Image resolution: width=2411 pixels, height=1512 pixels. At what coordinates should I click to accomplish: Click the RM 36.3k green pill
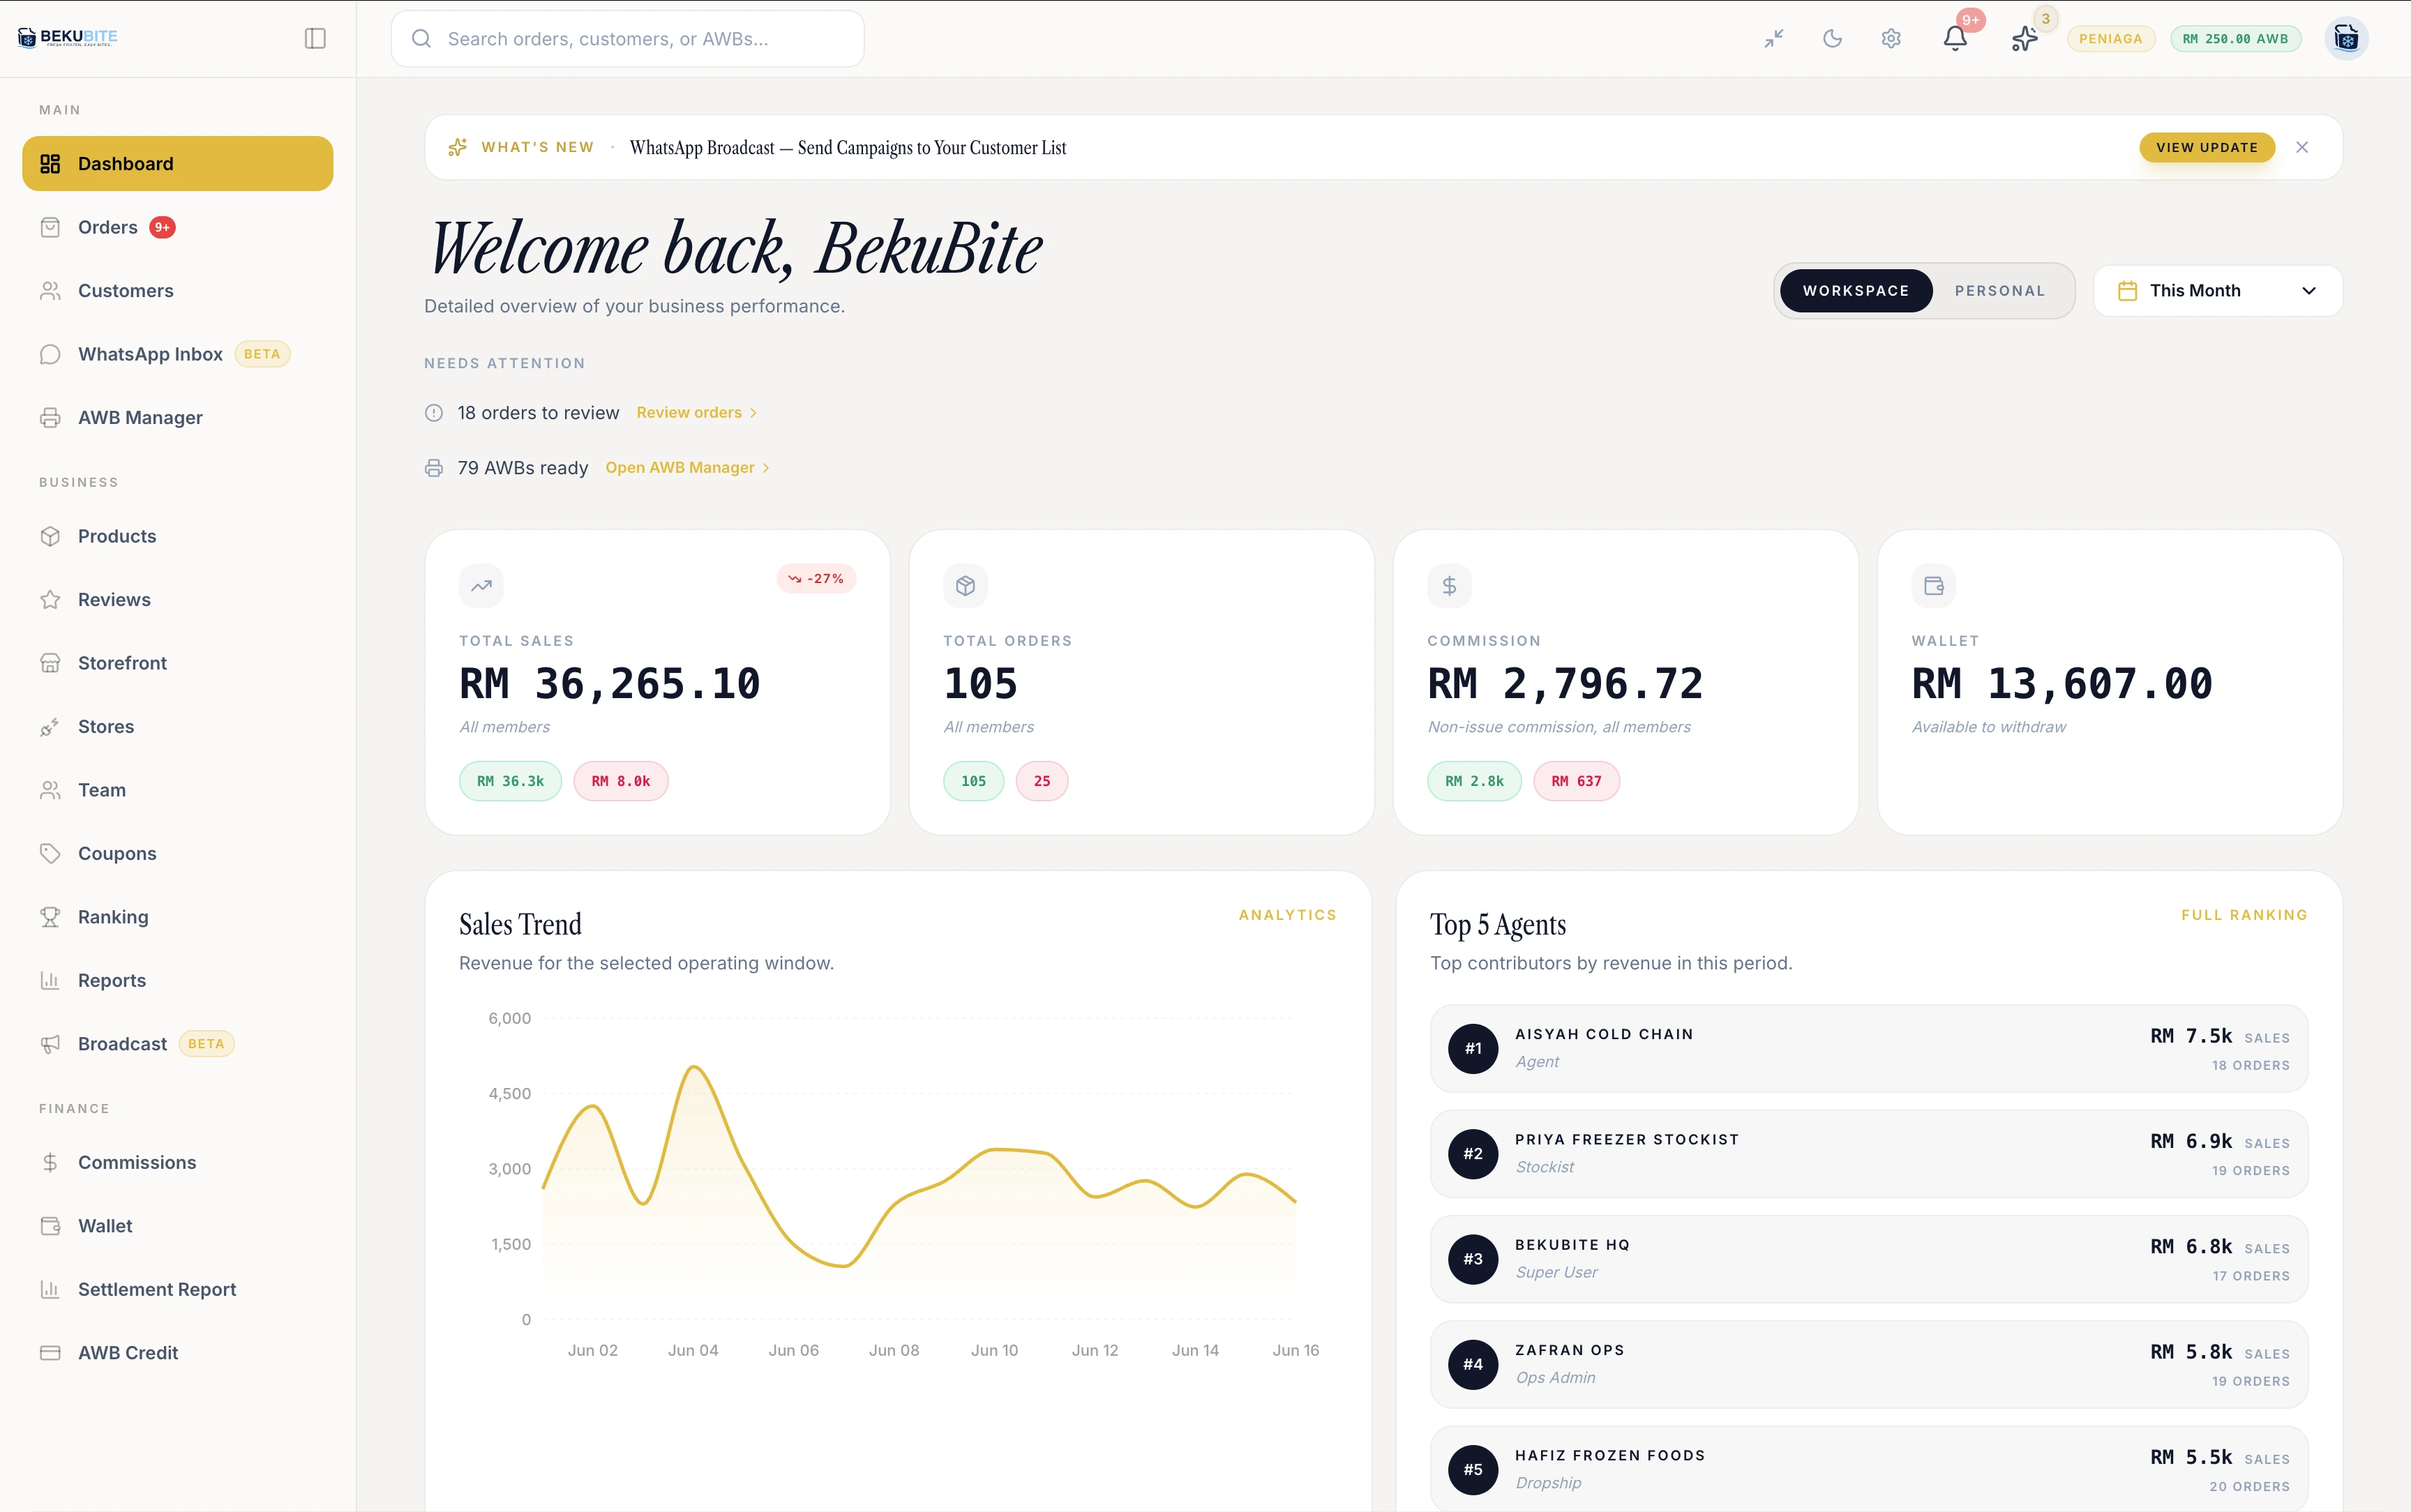click(x=510, y=781)
